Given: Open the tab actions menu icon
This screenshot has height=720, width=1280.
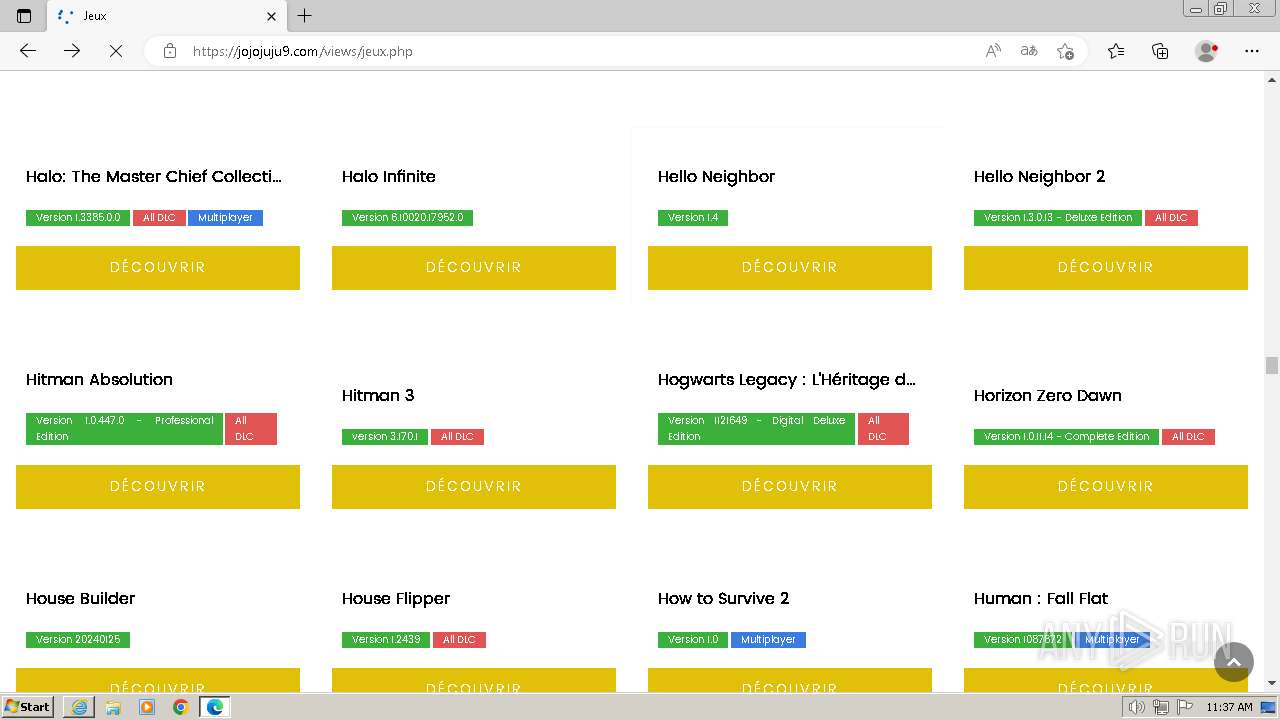Looking at the screenshot, I should pos(24,16).
